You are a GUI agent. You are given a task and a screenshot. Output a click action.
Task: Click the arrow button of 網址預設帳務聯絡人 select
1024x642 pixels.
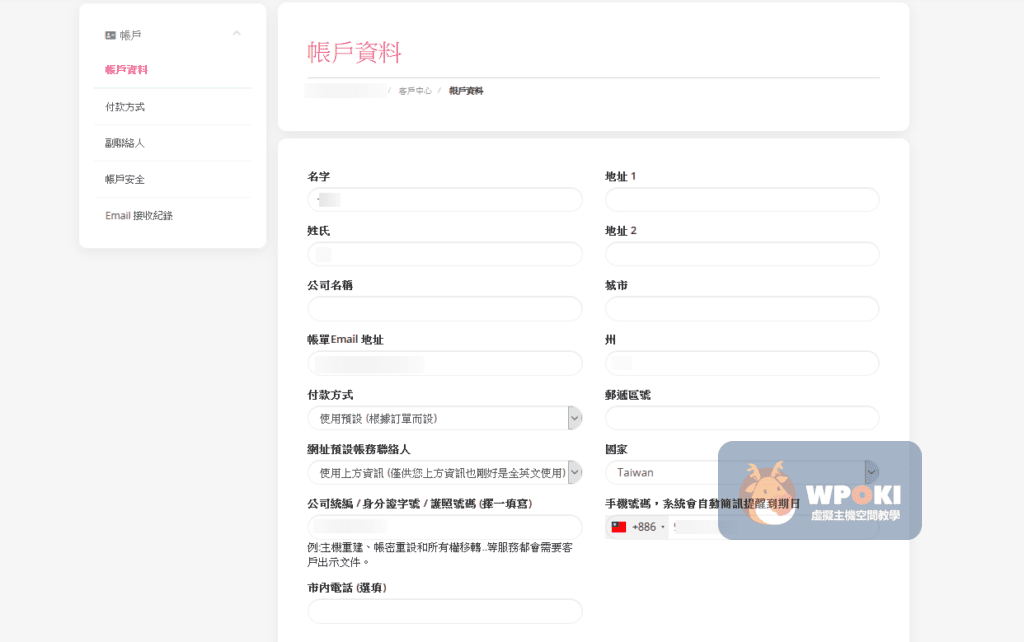(575, 472)
